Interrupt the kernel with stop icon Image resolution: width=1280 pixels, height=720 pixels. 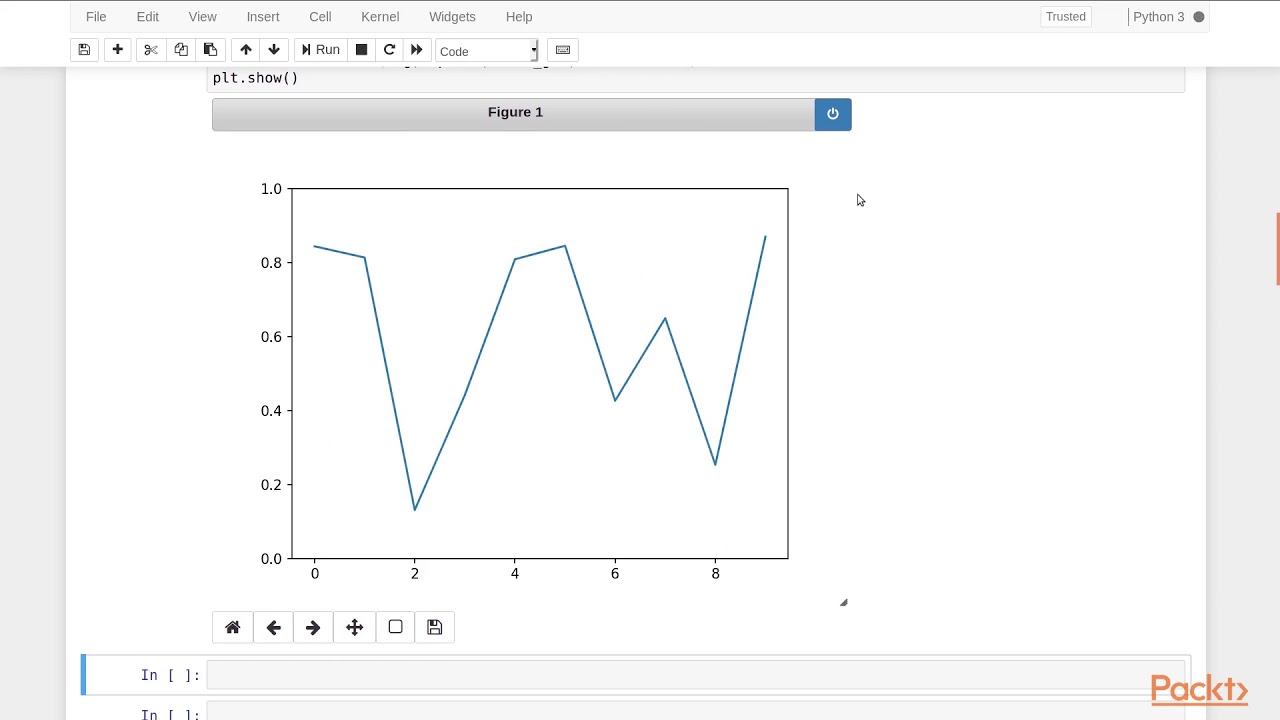point(361,50)
